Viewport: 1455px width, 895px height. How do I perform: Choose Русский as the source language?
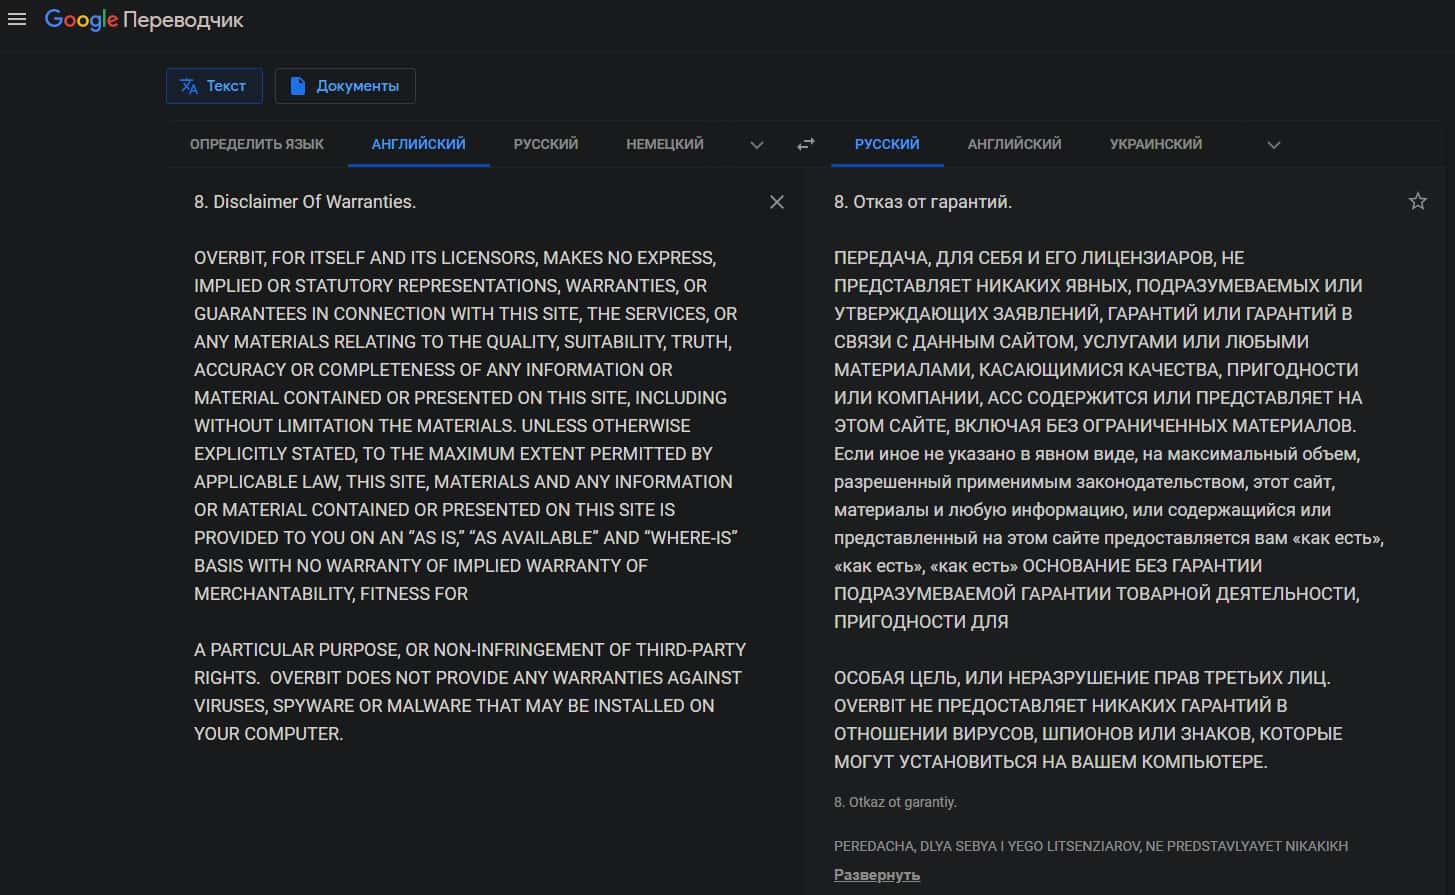pos(546,144)
